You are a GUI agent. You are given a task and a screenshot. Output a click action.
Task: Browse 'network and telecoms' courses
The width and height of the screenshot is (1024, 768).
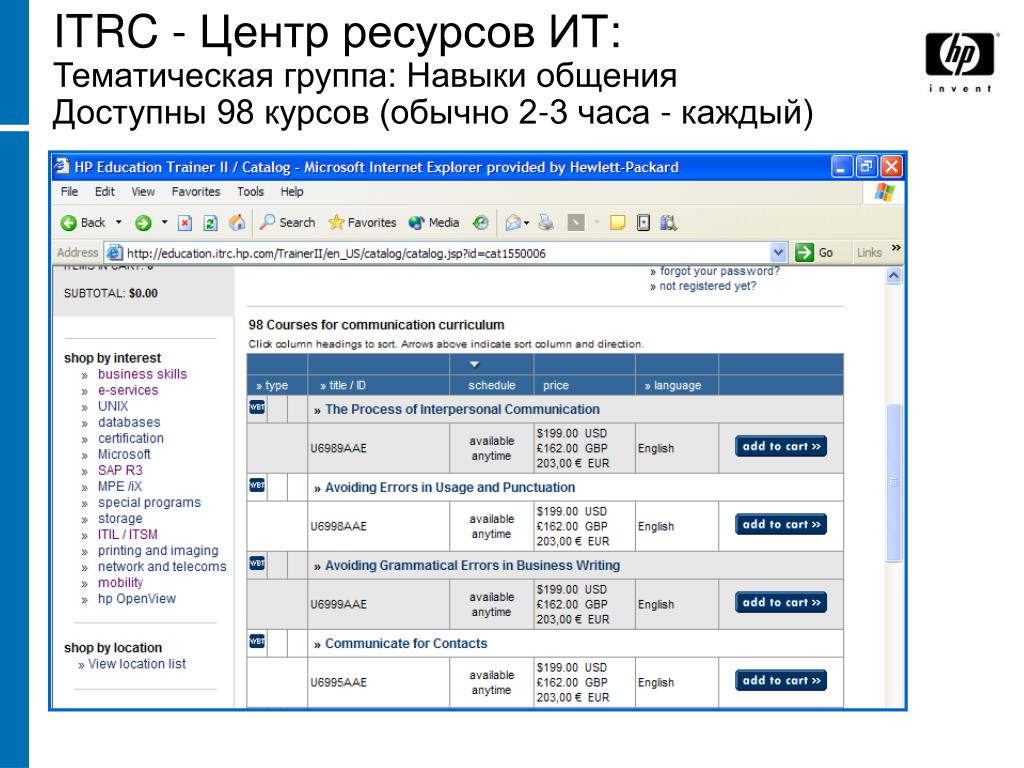(x=162, y=567)
